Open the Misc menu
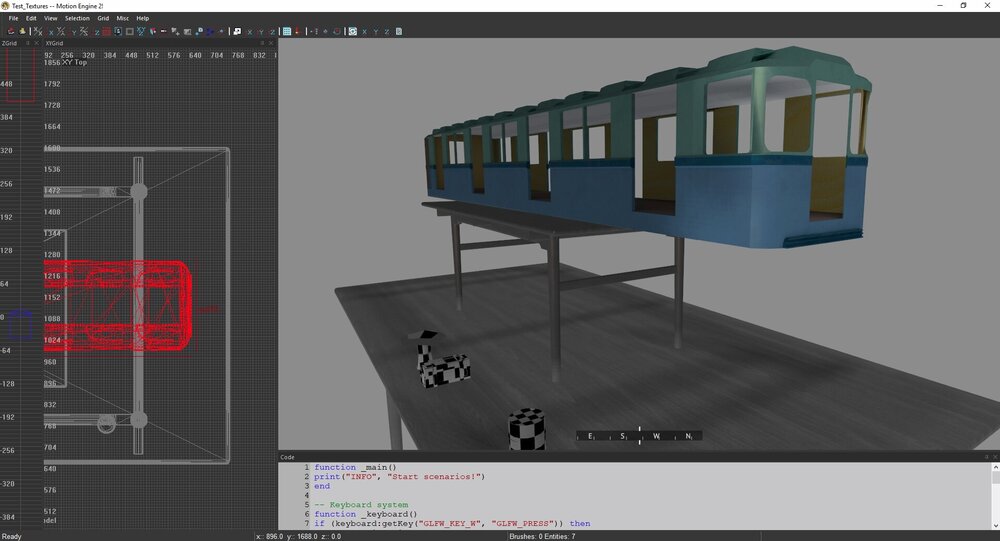1000x541 pixels. [x=122, y=18]
